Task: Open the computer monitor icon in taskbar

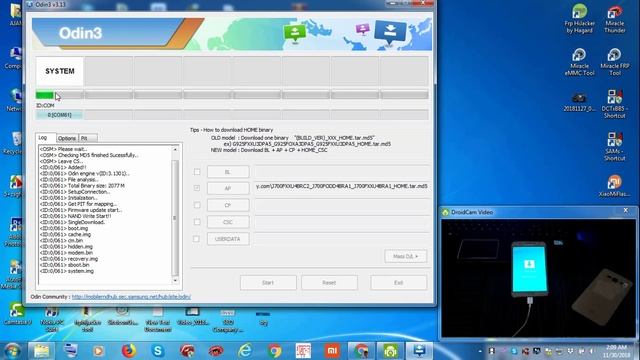Action: [71, 351]
